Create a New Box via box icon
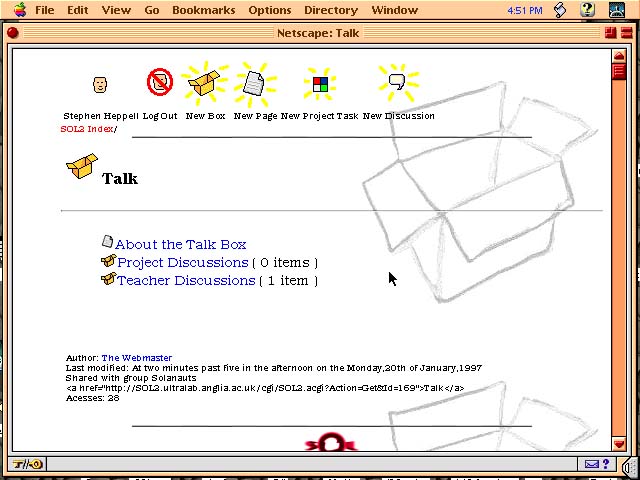 click(x=204, y=83)
